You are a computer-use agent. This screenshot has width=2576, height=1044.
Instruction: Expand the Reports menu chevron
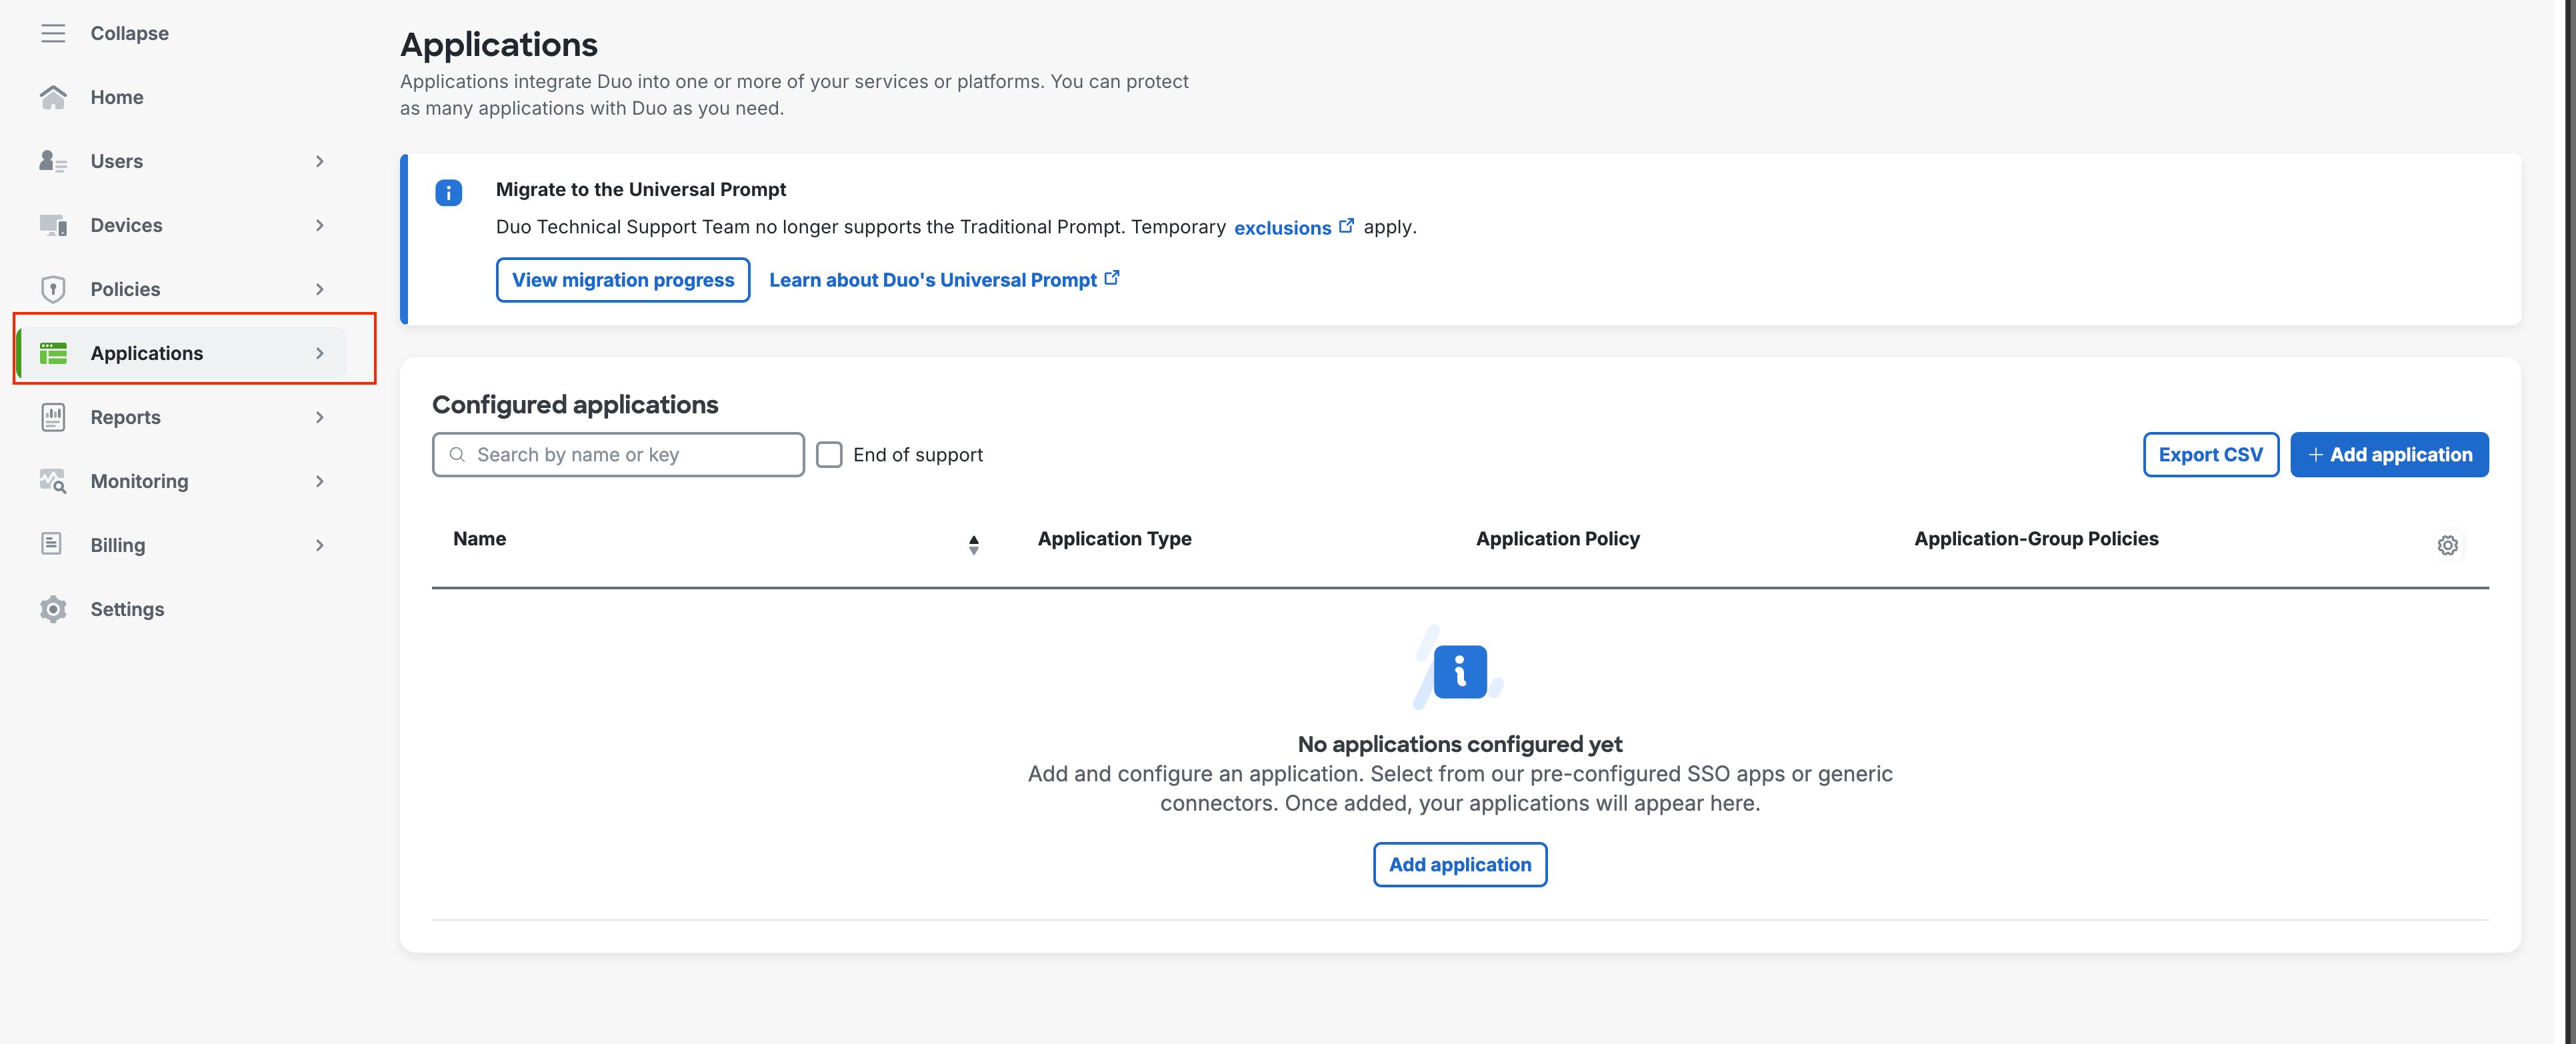320,417
